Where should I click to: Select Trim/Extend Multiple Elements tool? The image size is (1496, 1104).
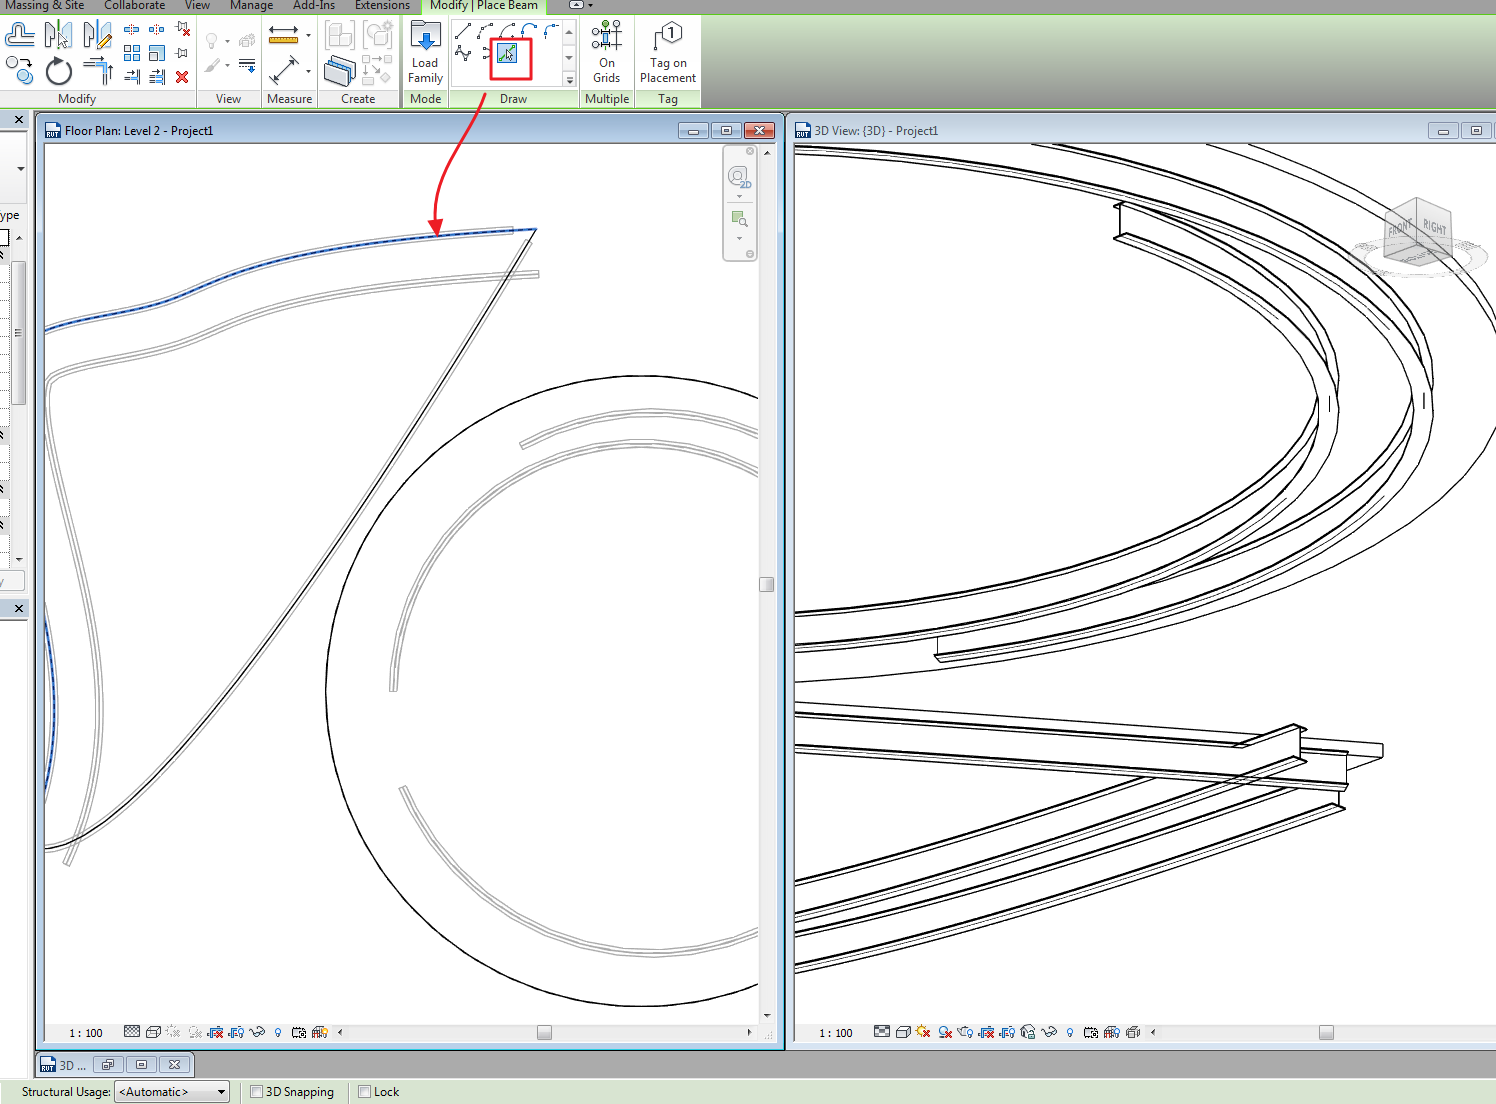(x=157, y=77)
